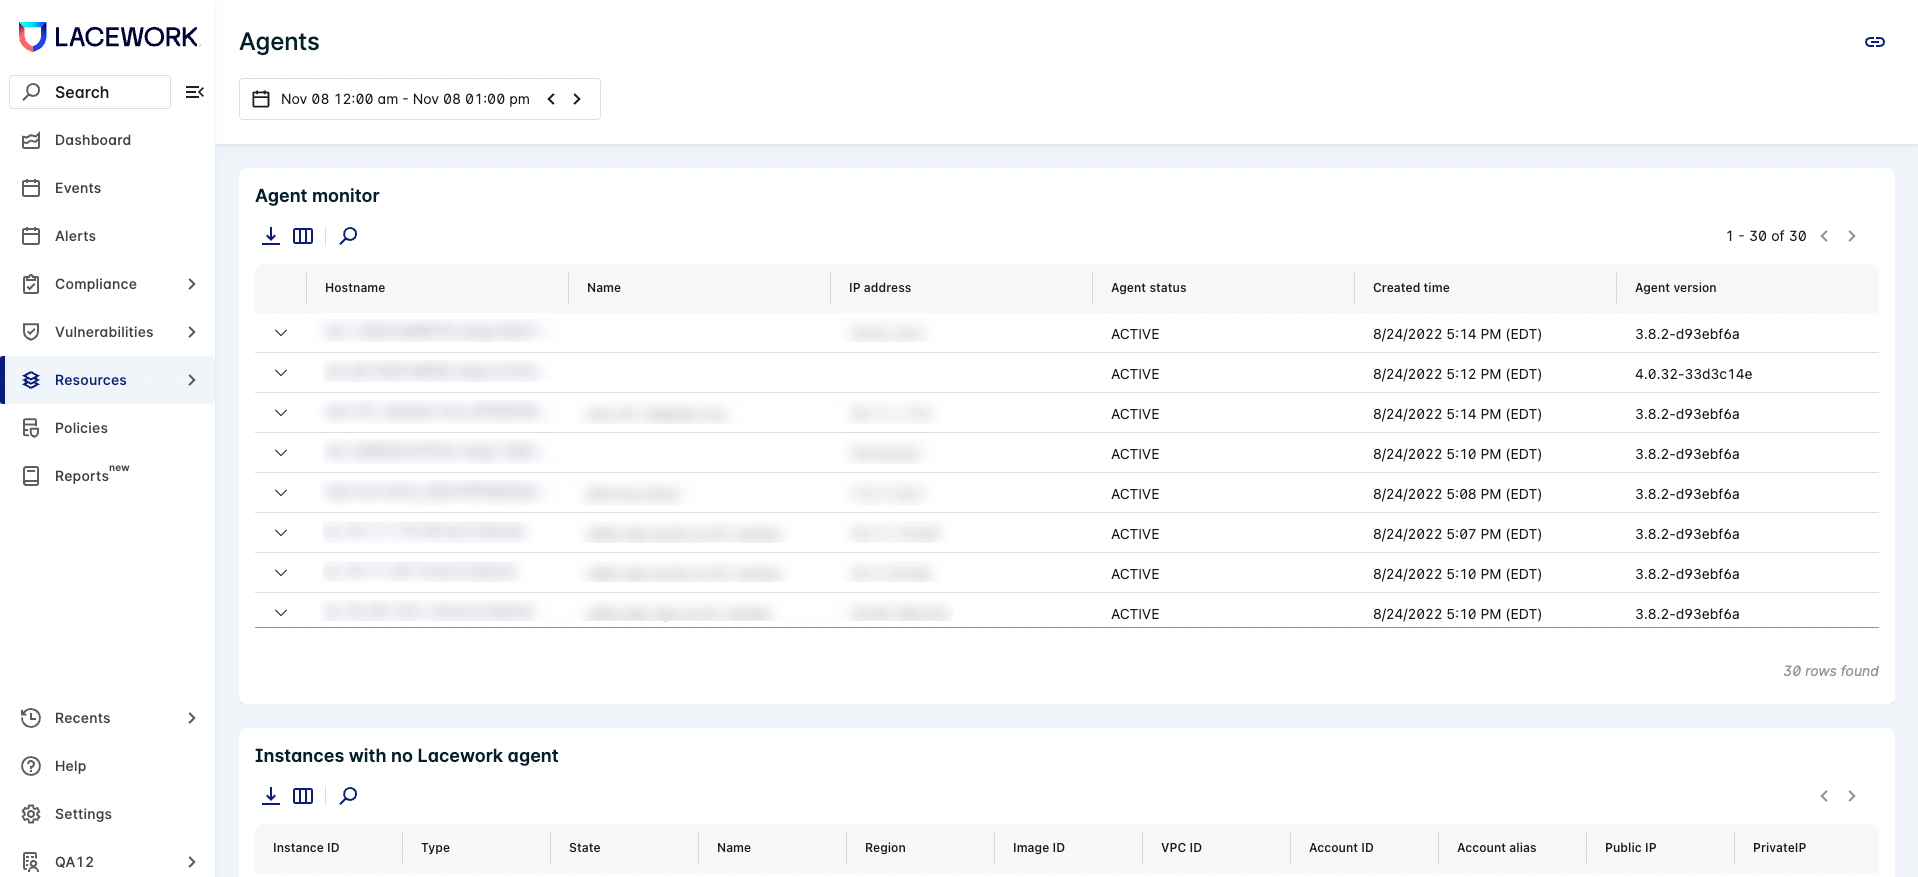Sort by Agent monitor Name column
This screenshot has width=1918, height=877.
point(604,288)
